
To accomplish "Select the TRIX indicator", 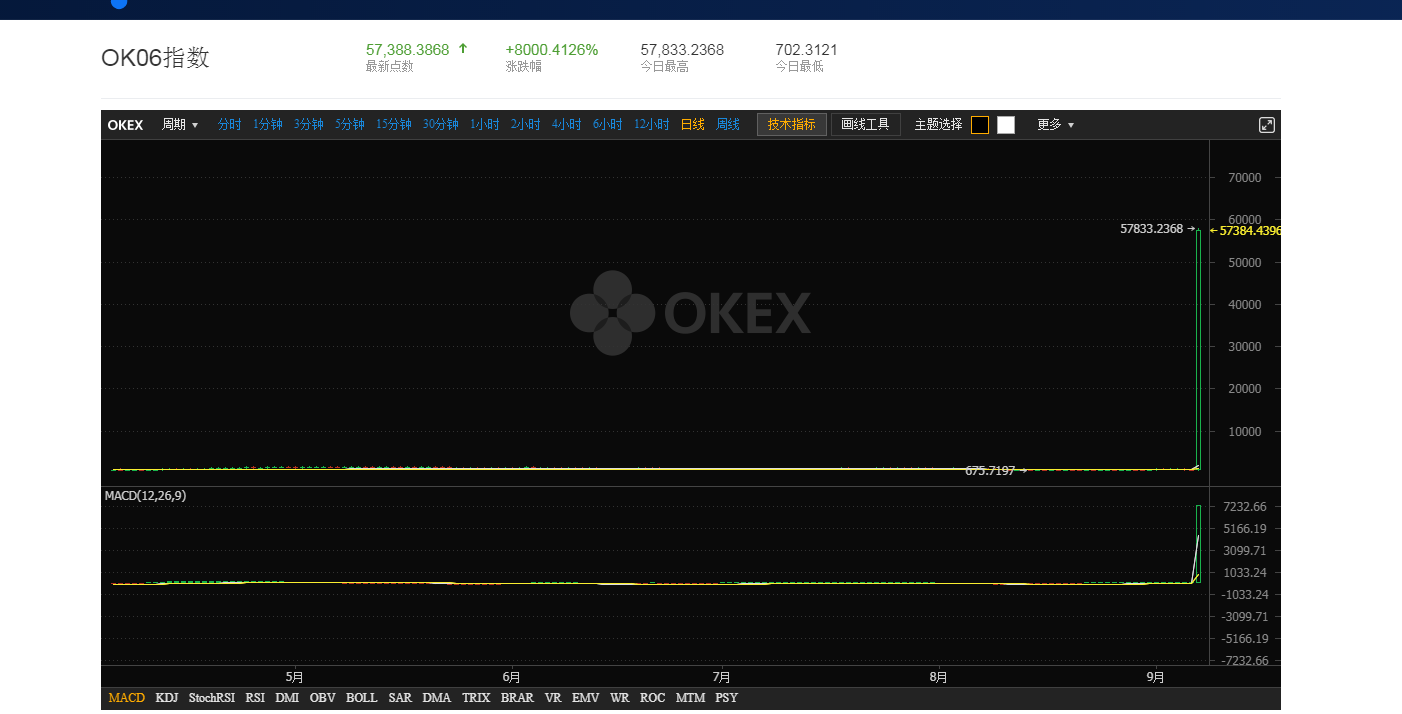I will click(476, 698).
